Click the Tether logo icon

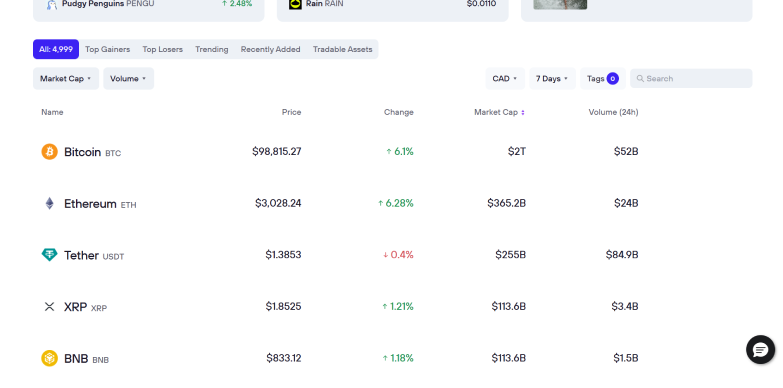click(x=49, y=255)
